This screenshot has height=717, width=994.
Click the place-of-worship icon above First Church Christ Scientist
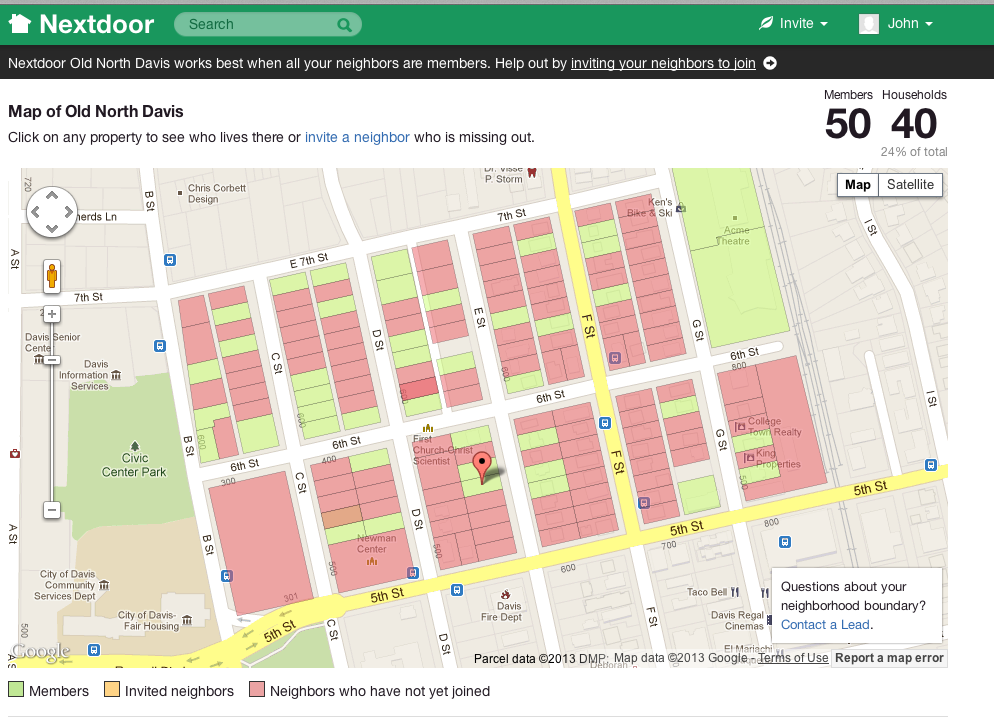[428, 429]
